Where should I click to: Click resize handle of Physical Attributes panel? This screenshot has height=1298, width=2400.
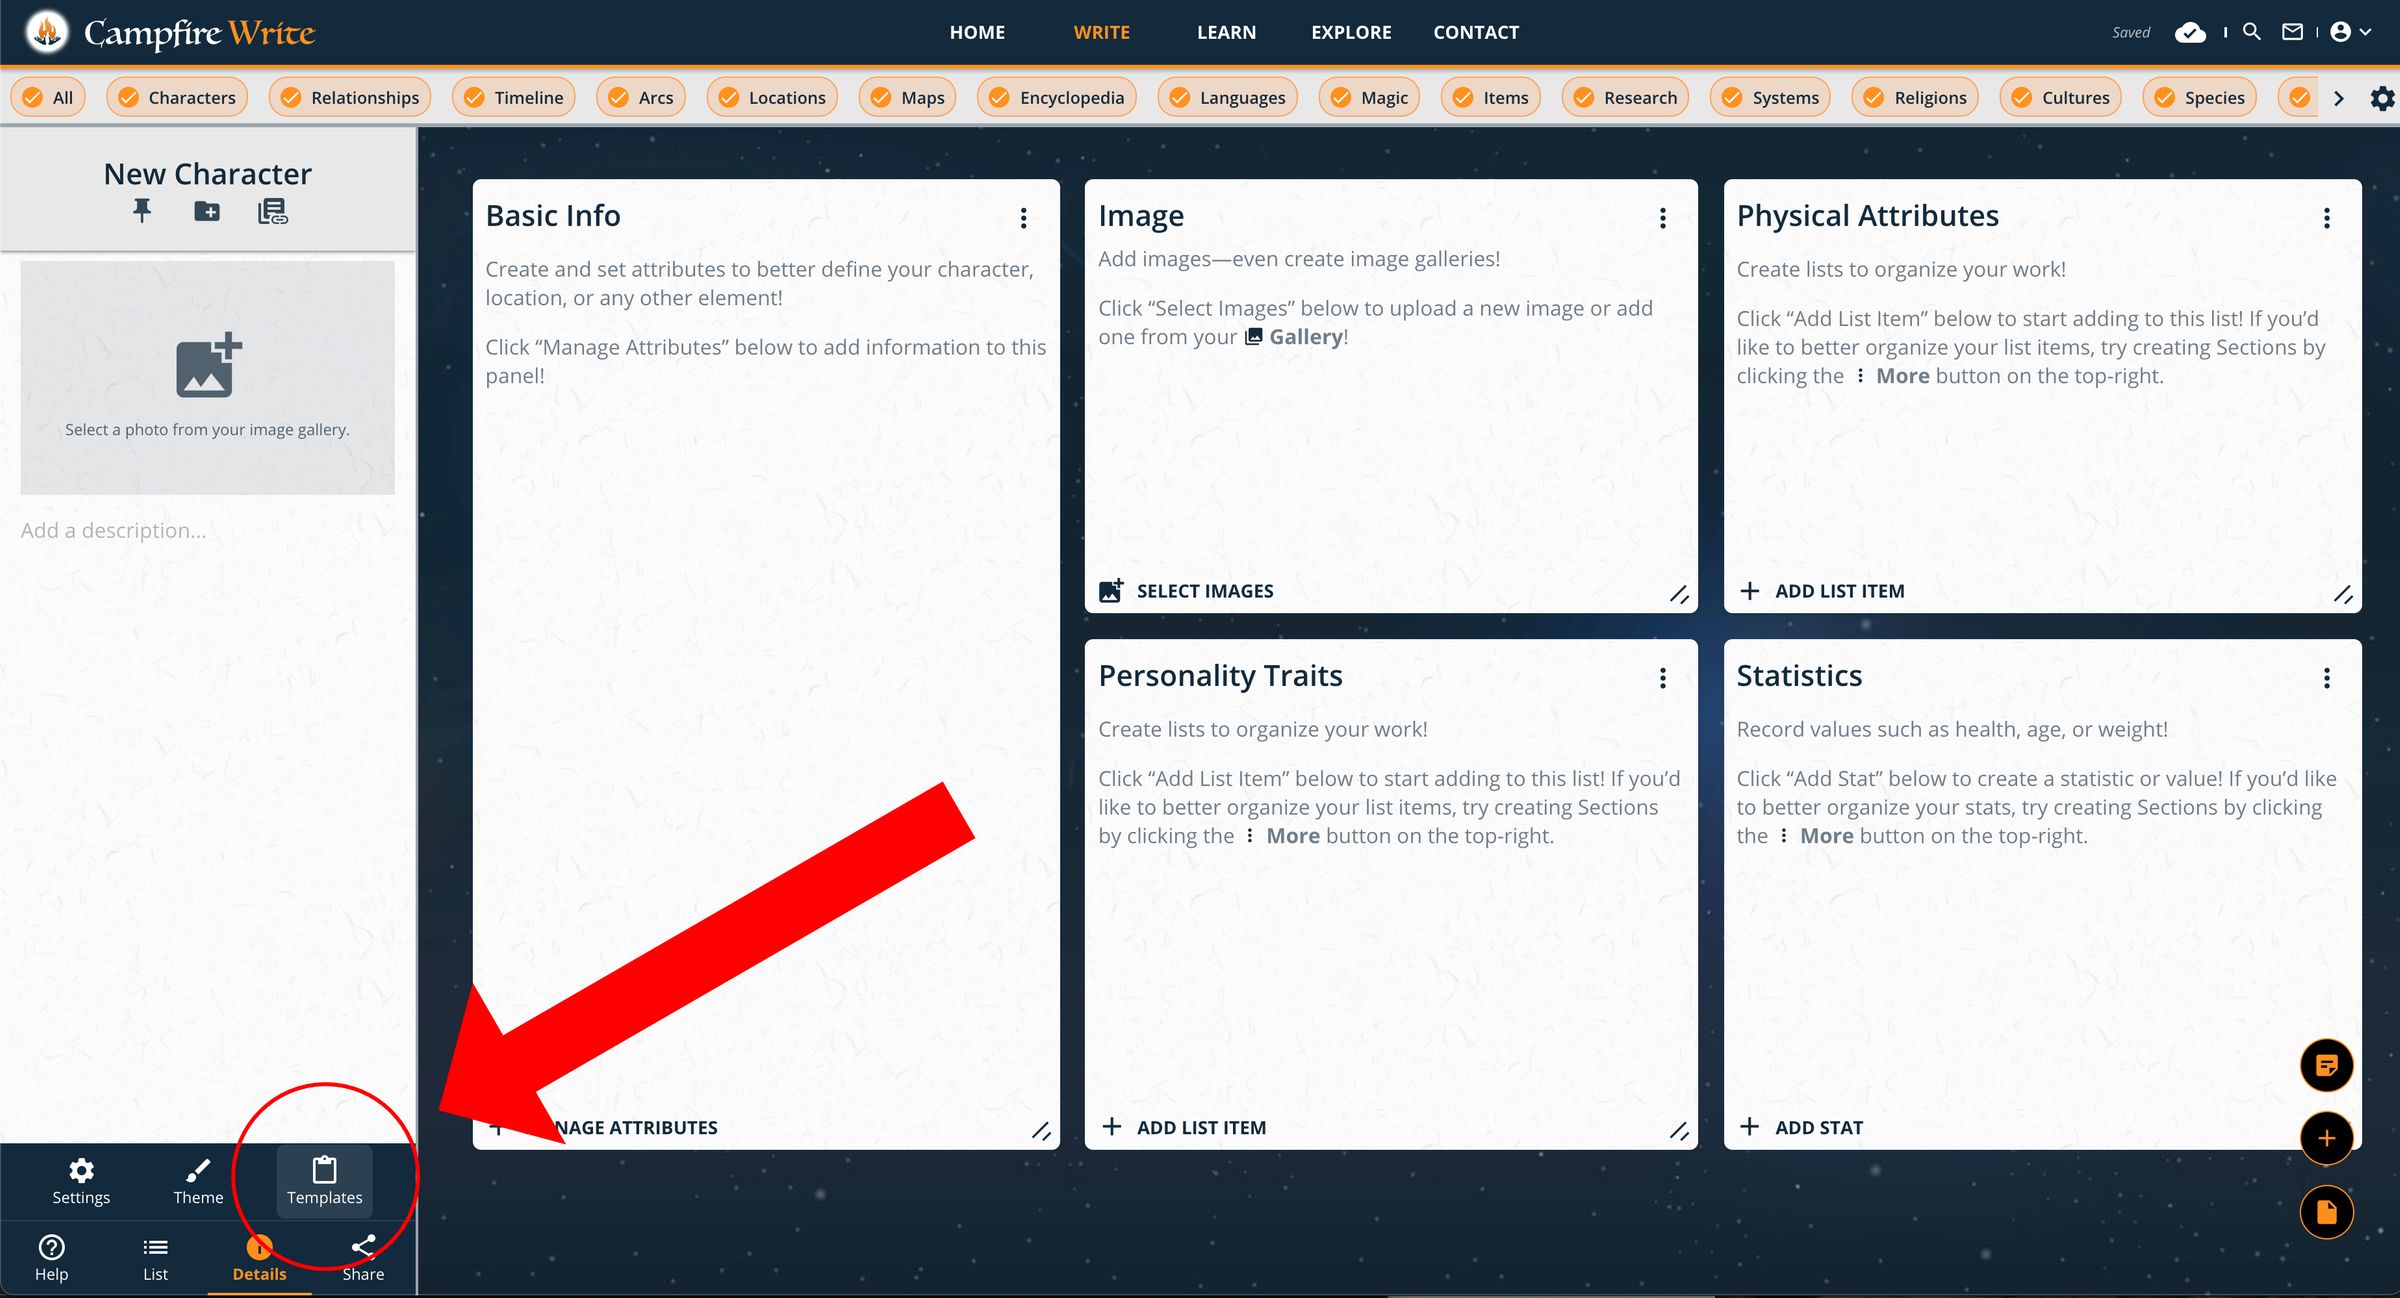coord(2343,595)
